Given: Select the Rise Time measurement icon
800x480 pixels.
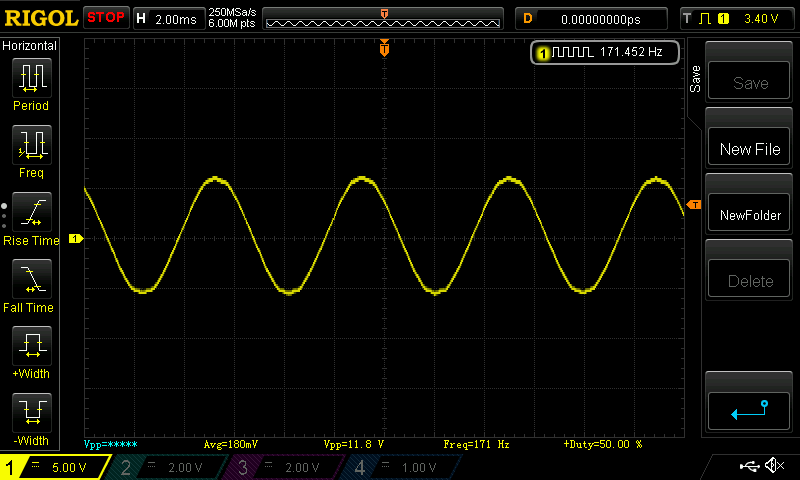Looking at the screenshot, I should (x=31, y=212).
